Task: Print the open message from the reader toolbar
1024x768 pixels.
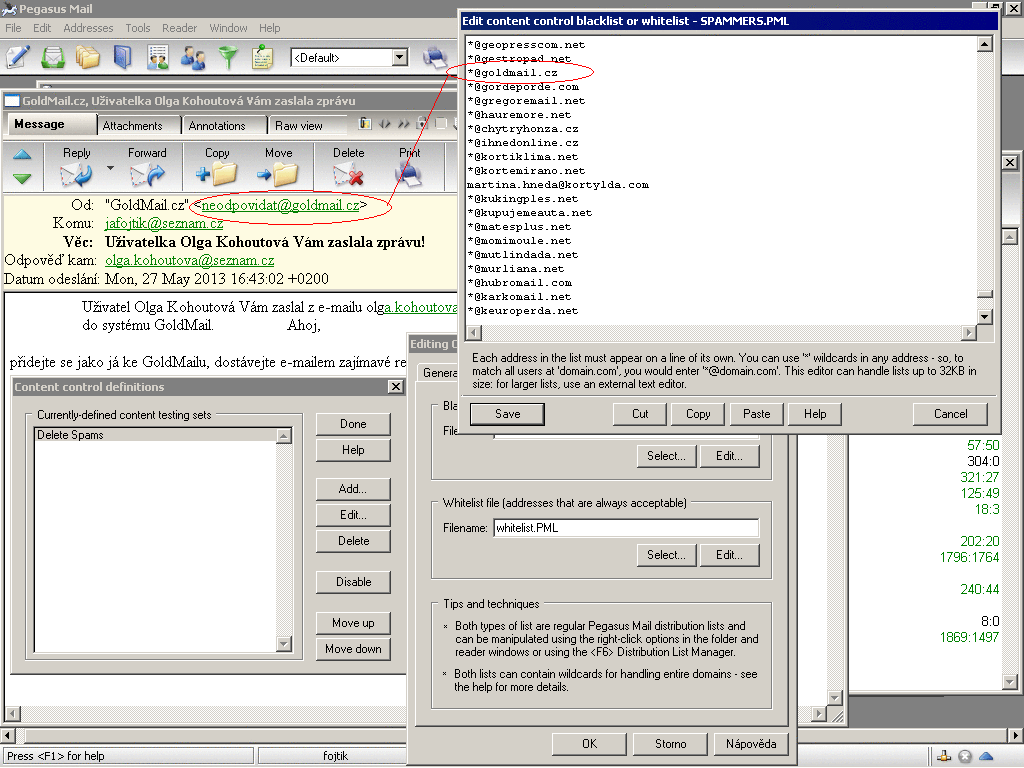Action: click(409, 167)
